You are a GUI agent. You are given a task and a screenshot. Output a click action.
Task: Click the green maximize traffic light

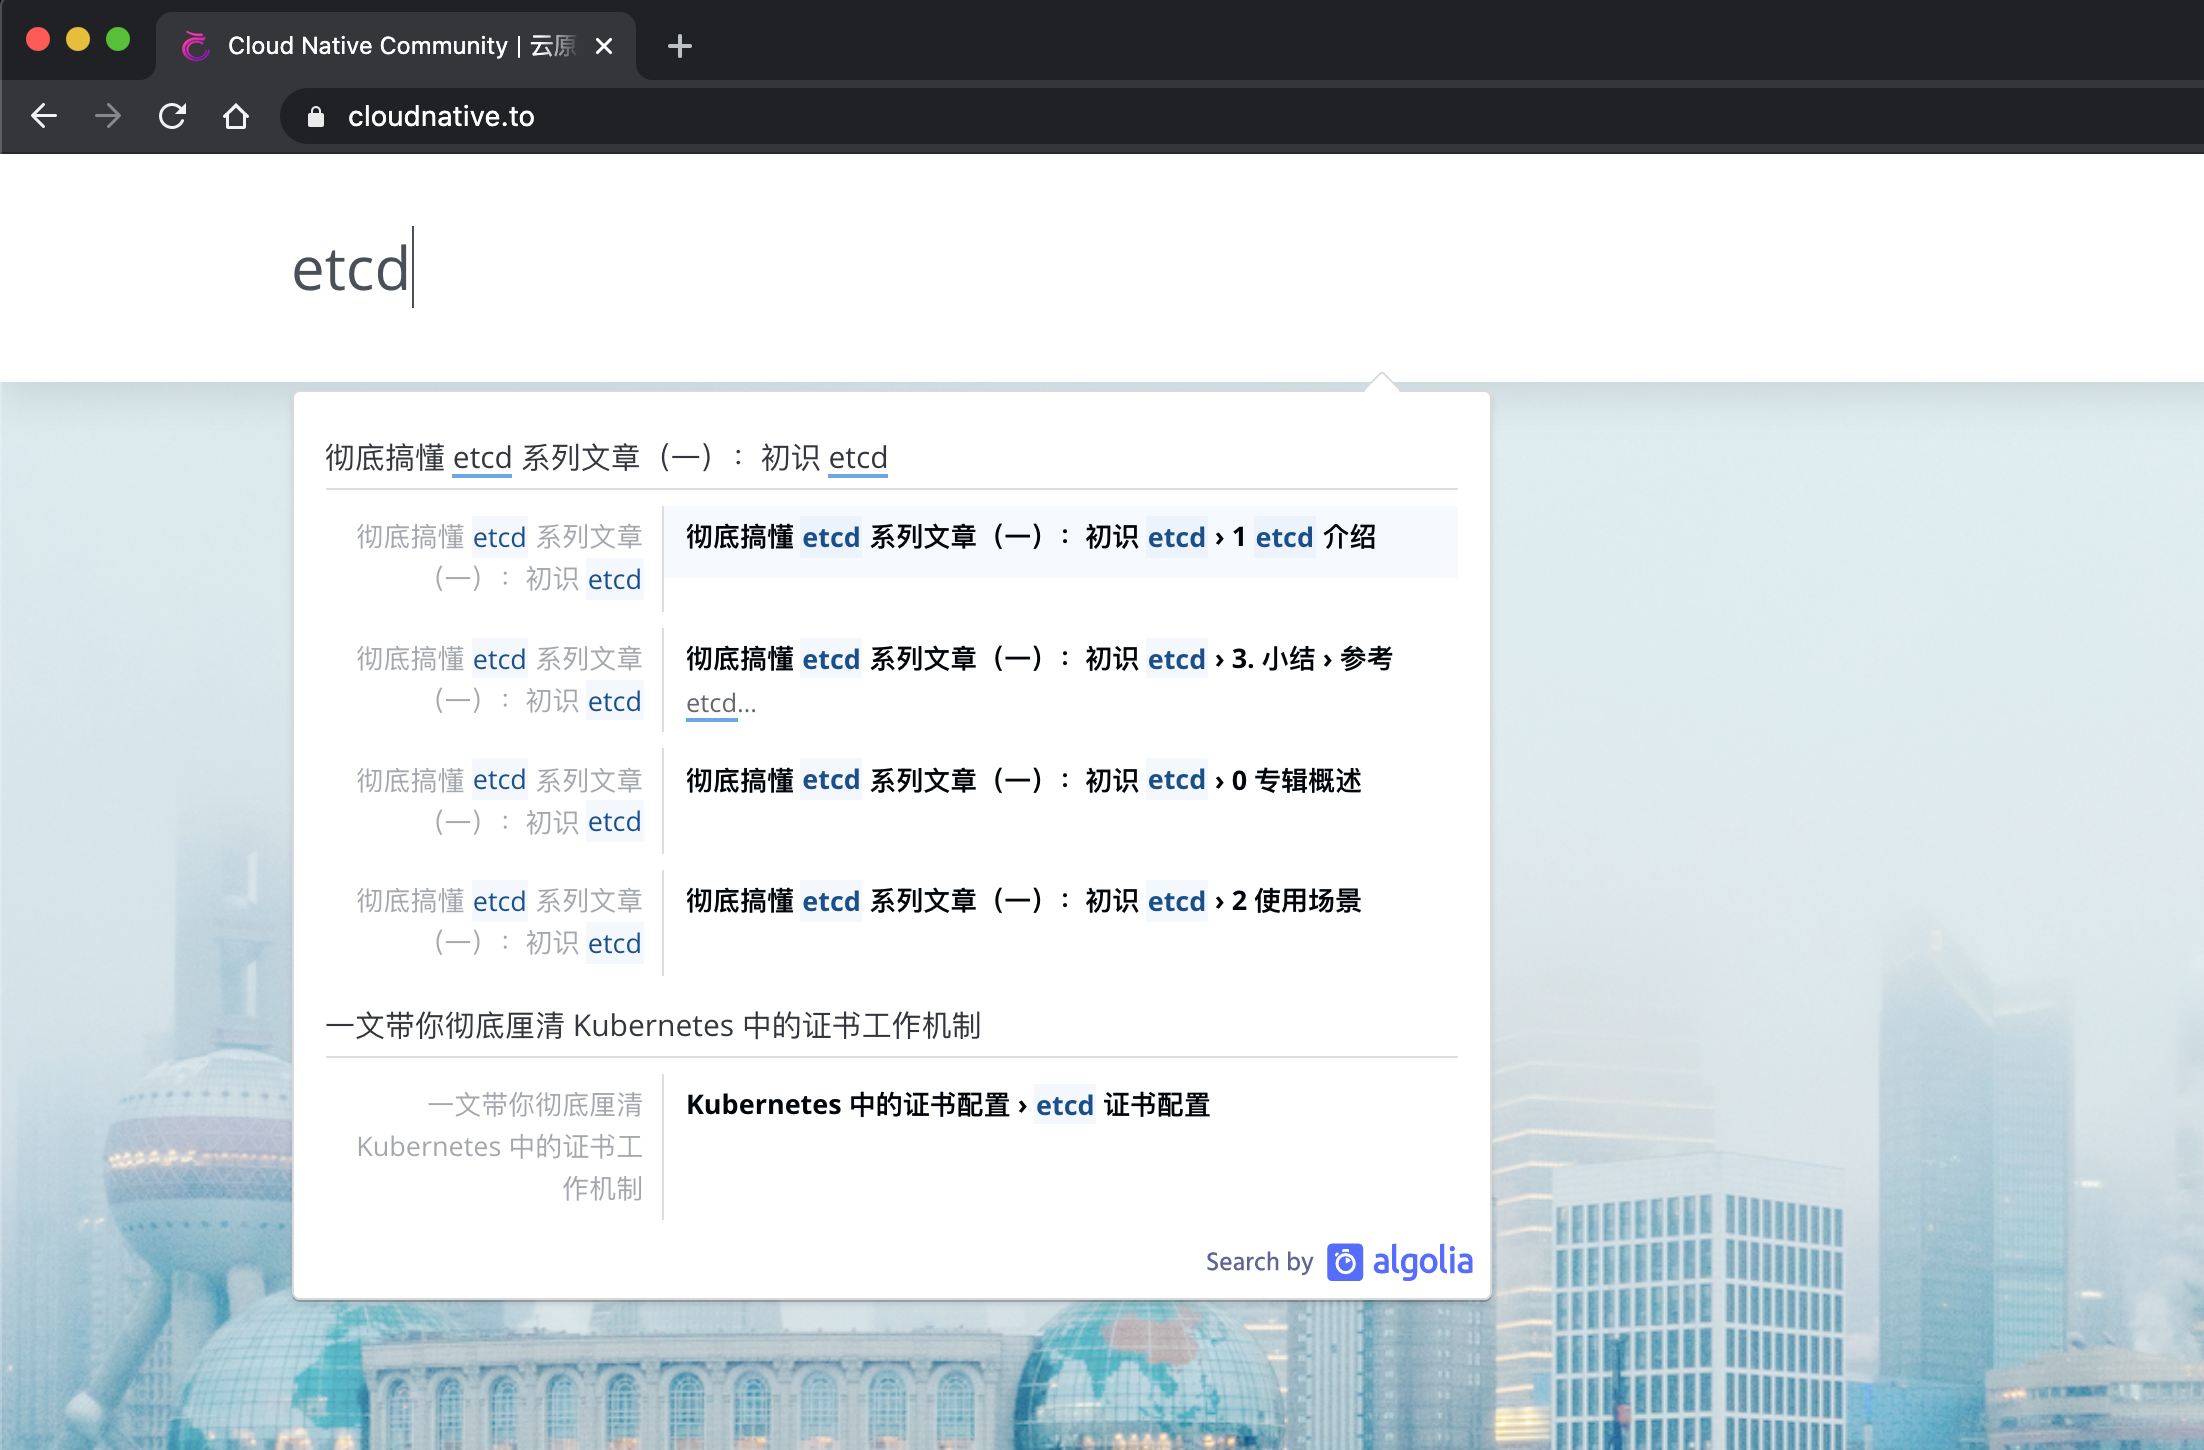(x=119, y=39)
